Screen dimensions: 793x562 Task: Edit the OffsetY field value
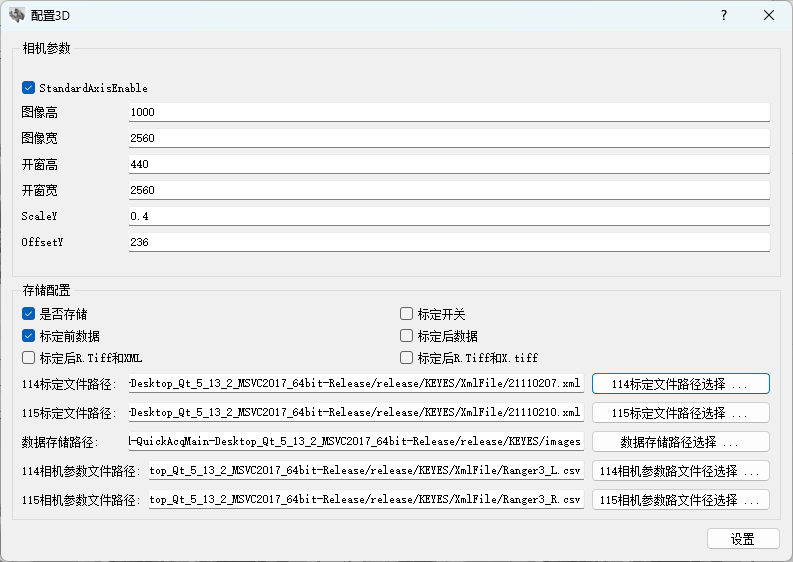click(x=449, y=242)
